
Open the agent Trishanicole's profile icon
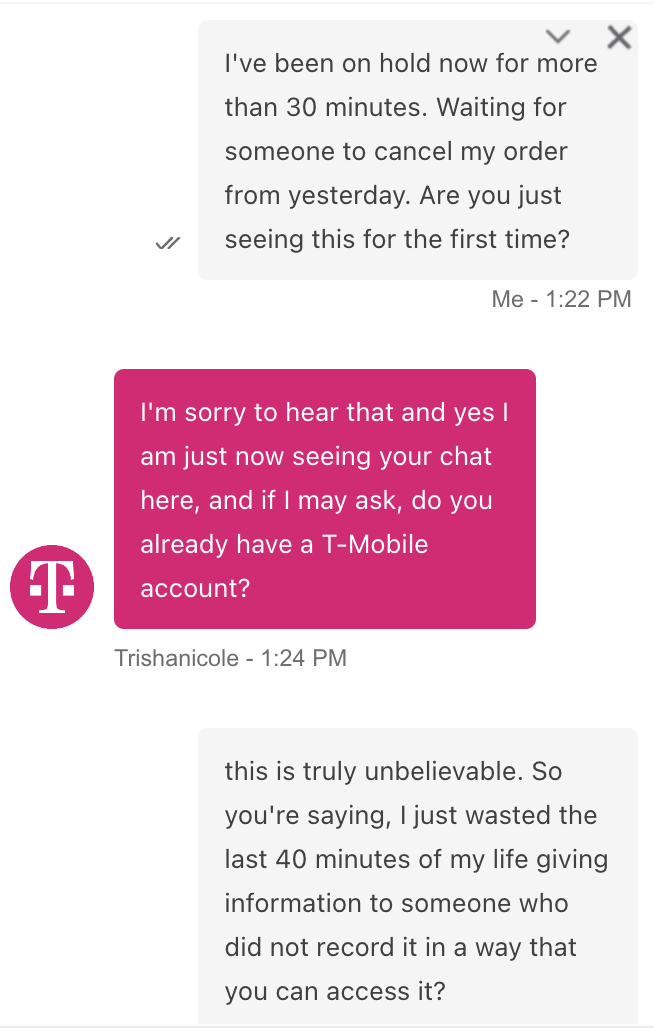pyautogui.click(x=52, y=587)
